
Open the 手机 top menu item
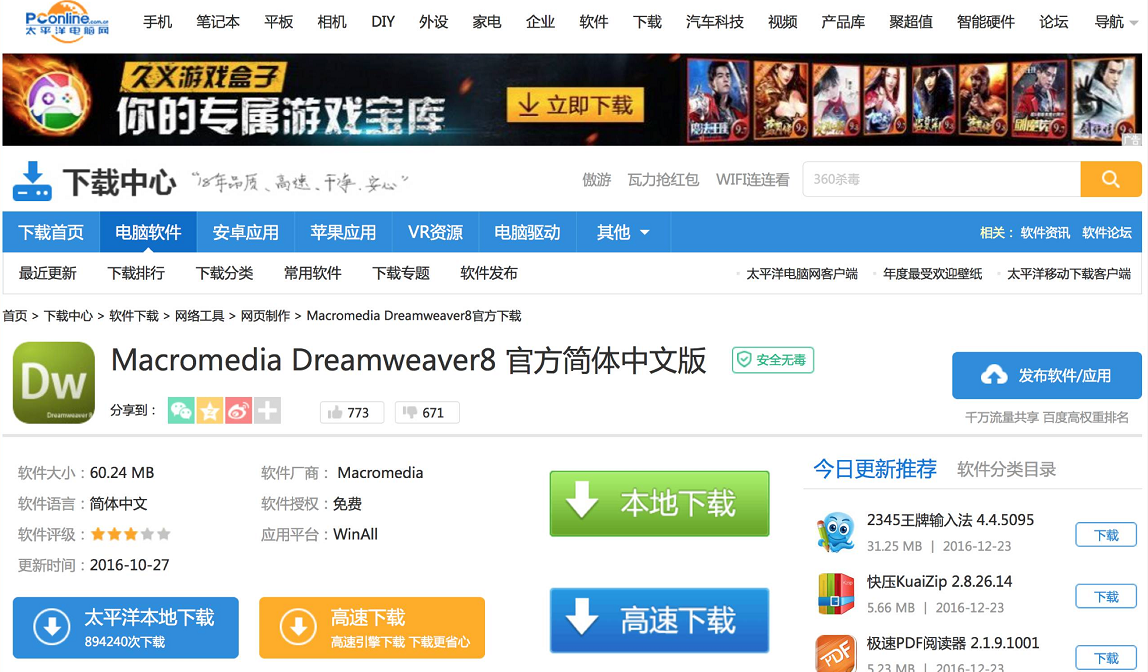point(157,22)
